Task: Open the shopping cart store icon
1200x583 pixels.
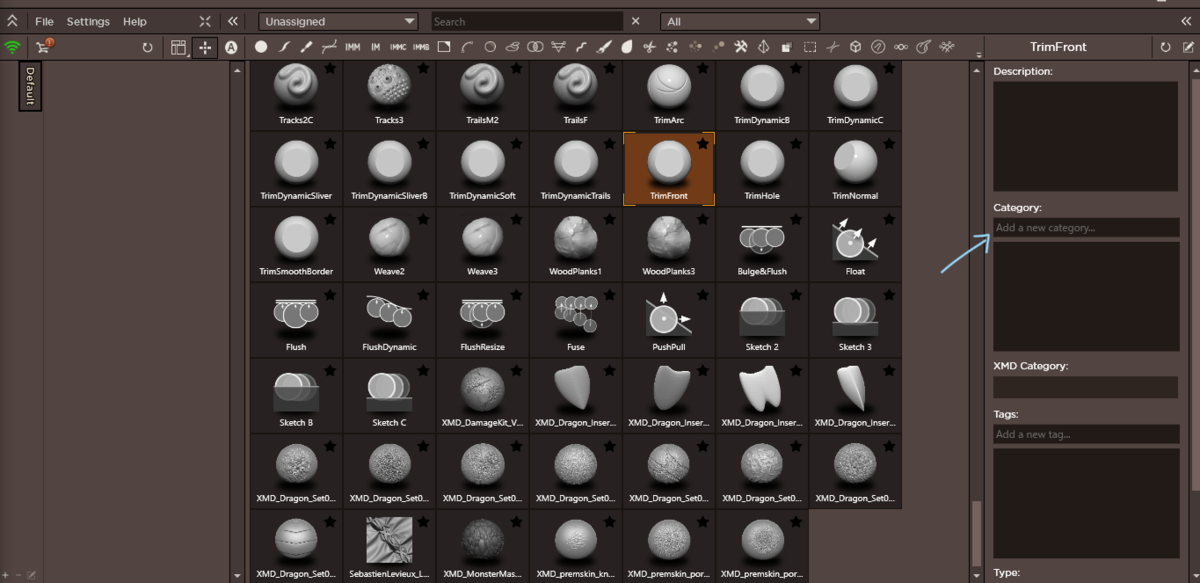Action: point(44,46)
